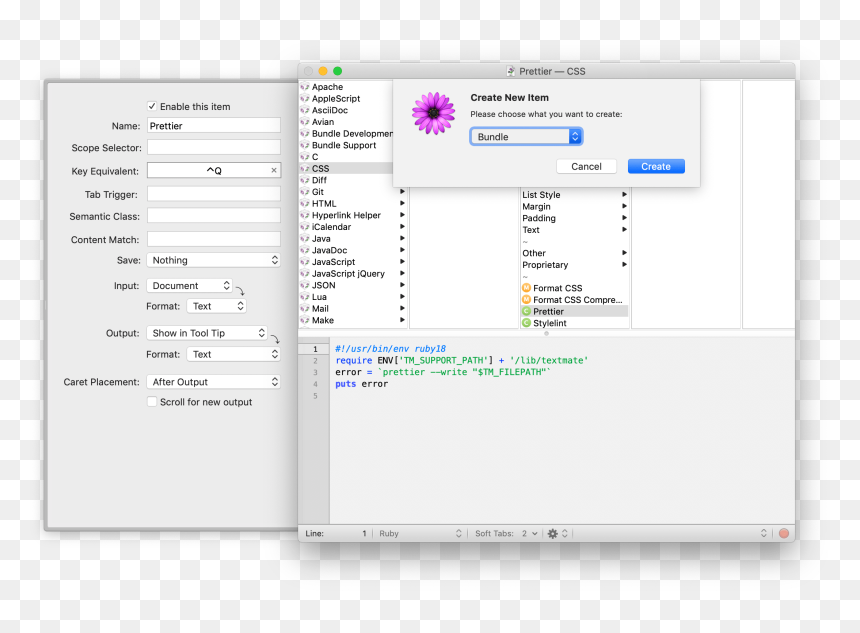The height and width of the screenshot is (633, 860).
Task: Click the Lua bundle icon
Action: point(305,297)
